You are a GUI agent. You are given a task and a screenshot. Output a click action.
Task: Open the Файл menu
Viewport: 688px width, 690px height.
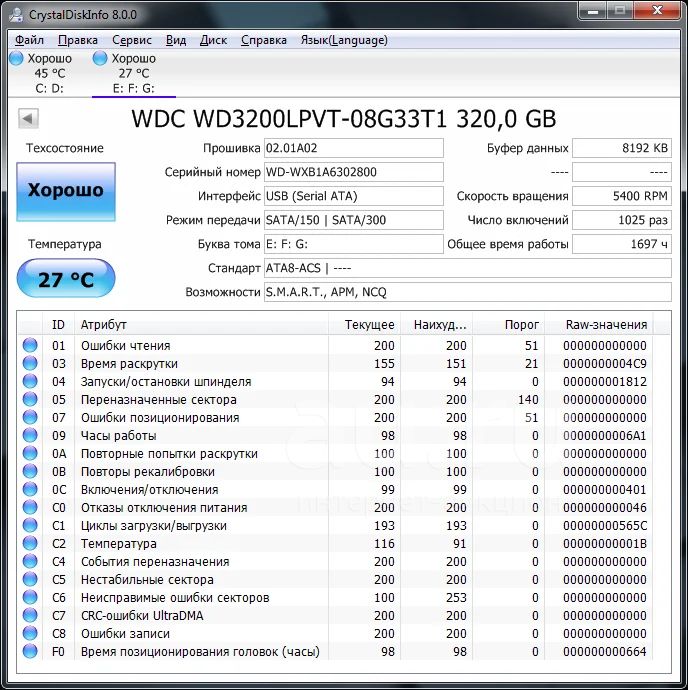[29, 40]
